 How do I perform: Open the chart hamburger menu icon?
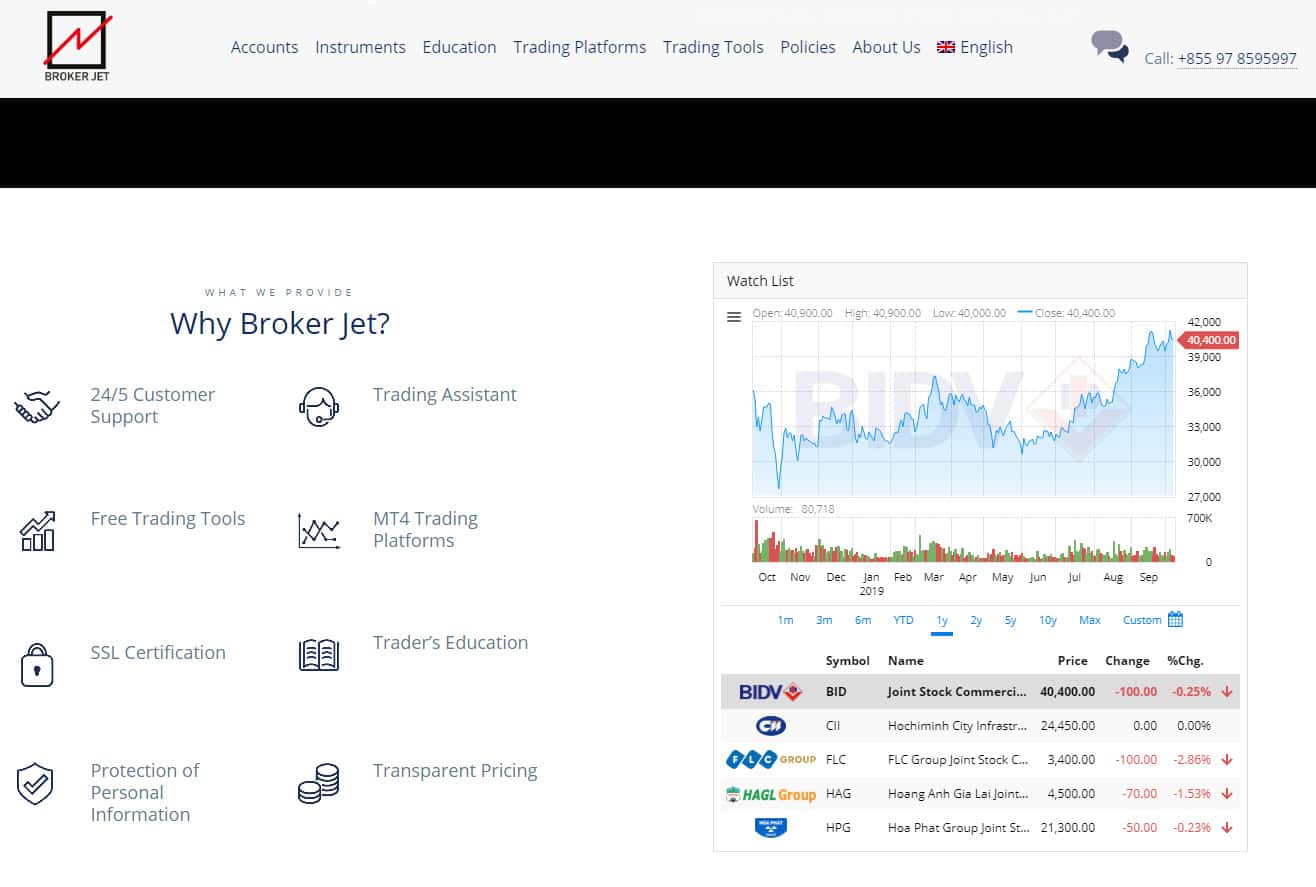[734, 316]
